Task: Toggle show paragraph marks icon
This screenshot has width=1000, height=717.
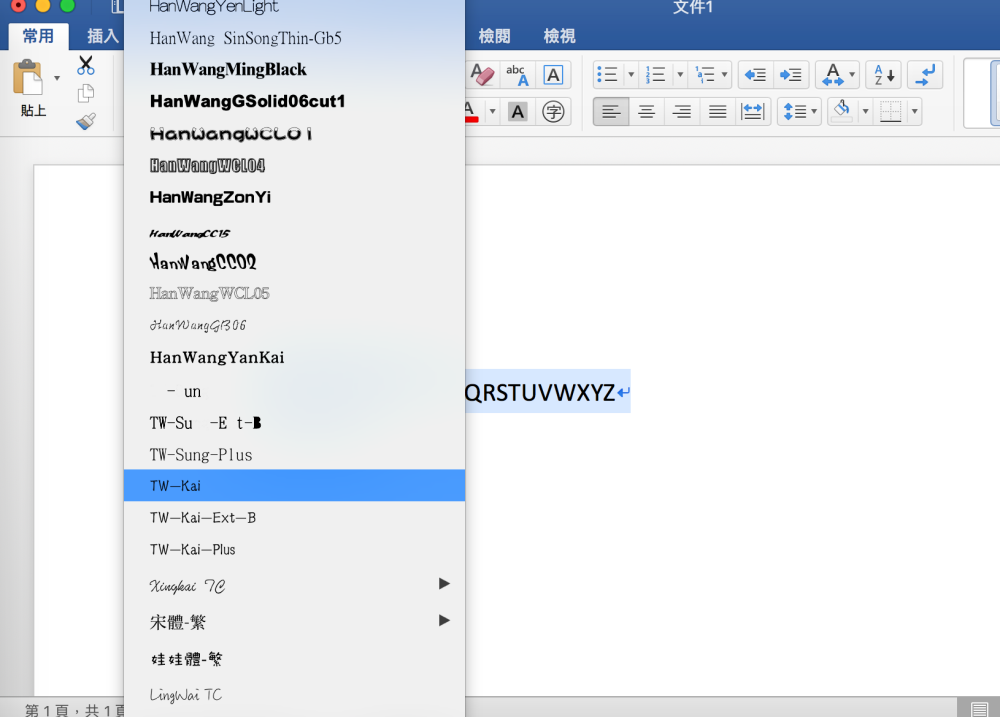Action: [x=925, y=75]
